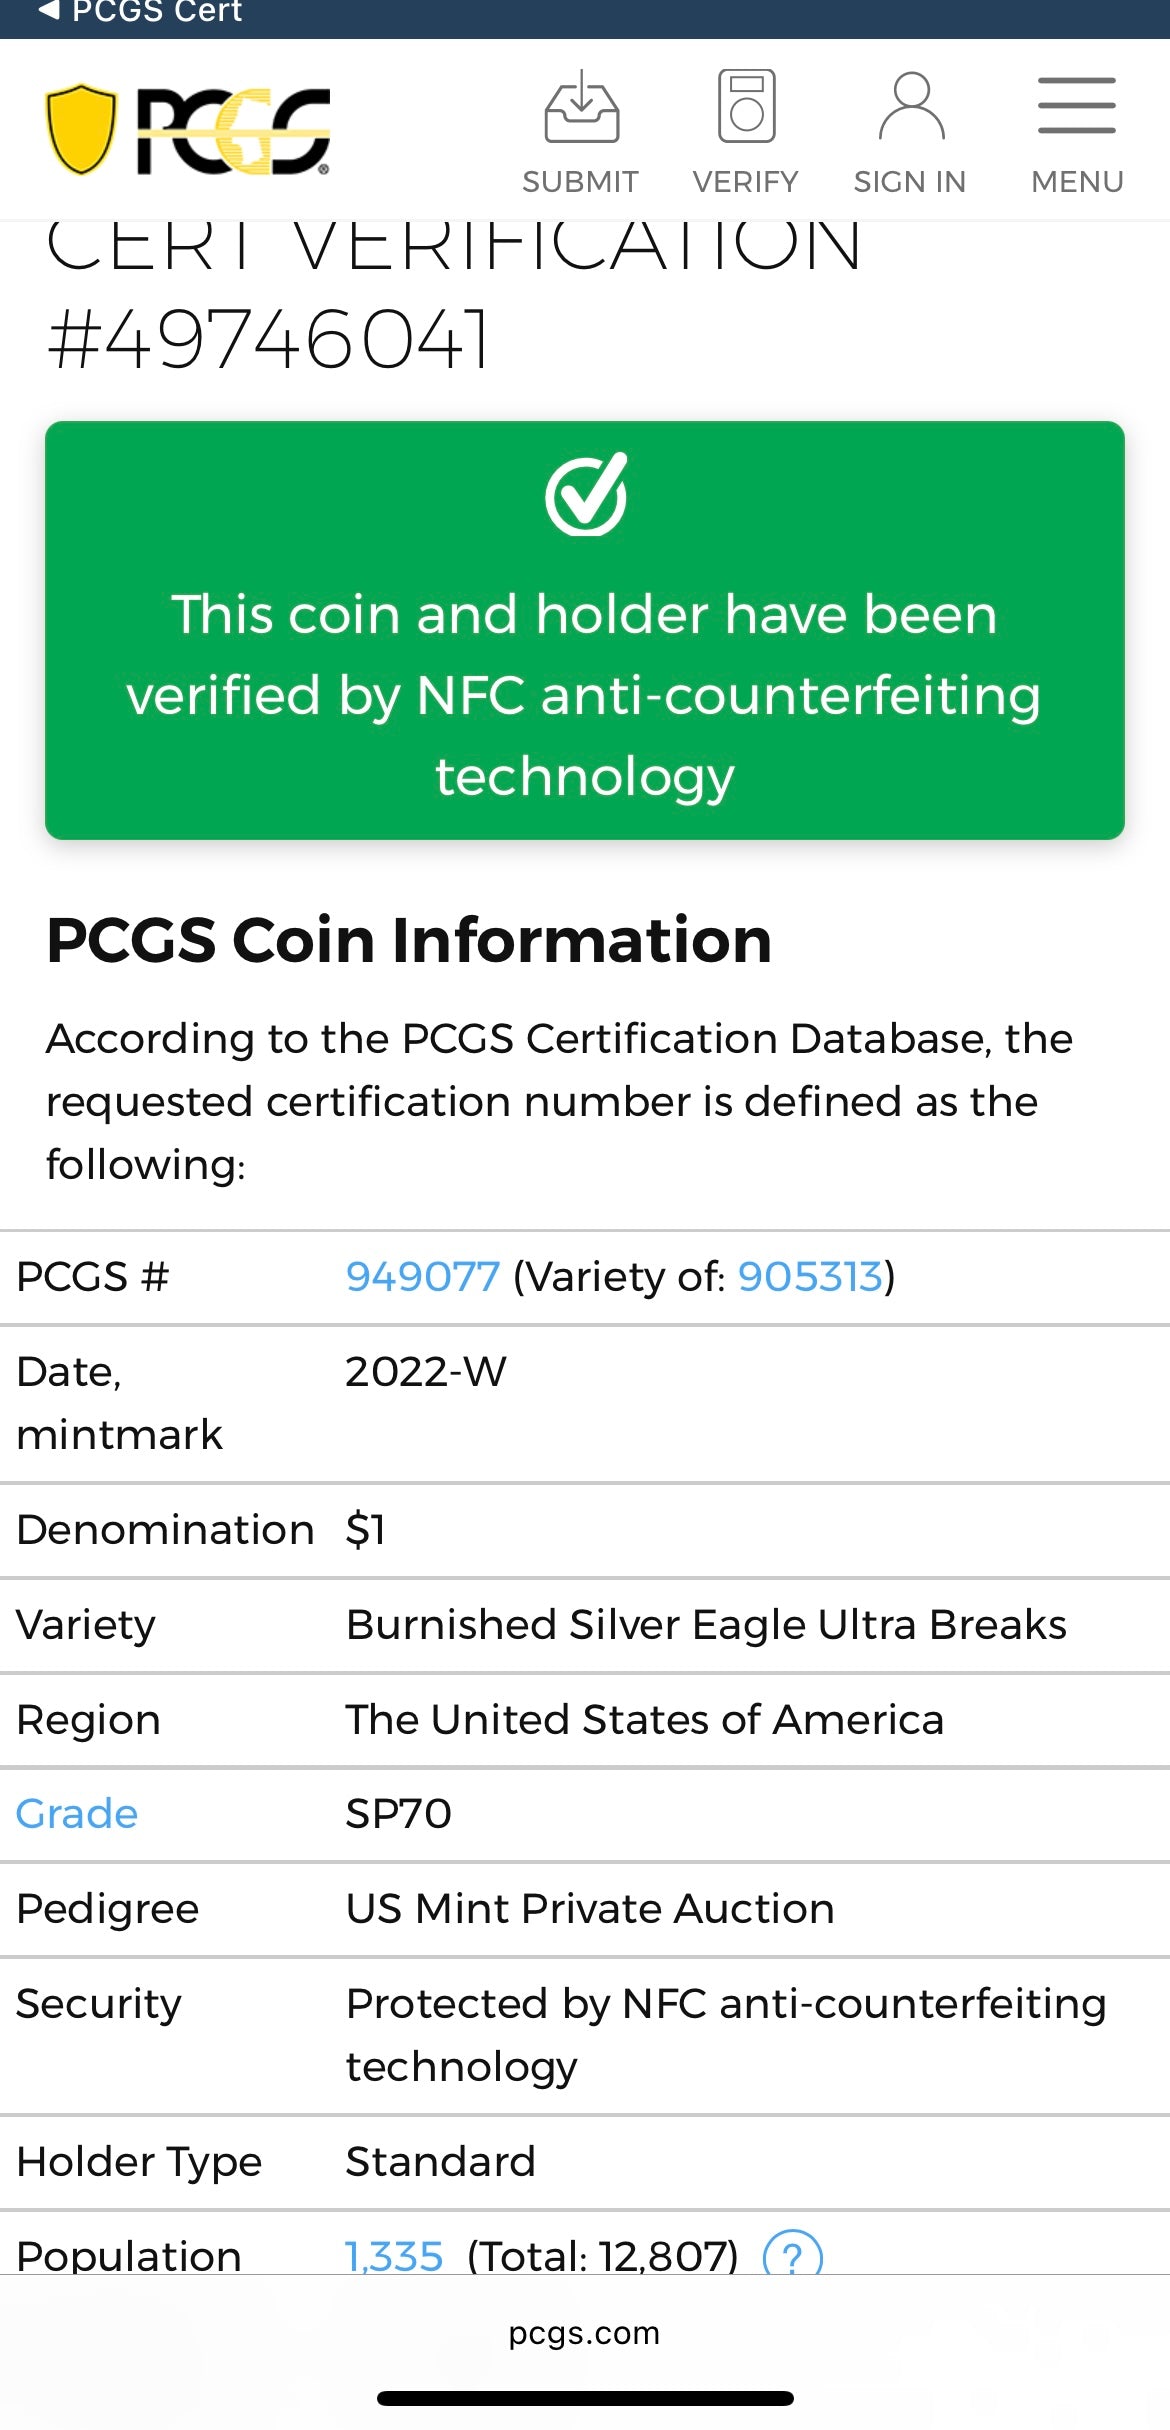Open population help via question mark icon

coord(793,2255)
